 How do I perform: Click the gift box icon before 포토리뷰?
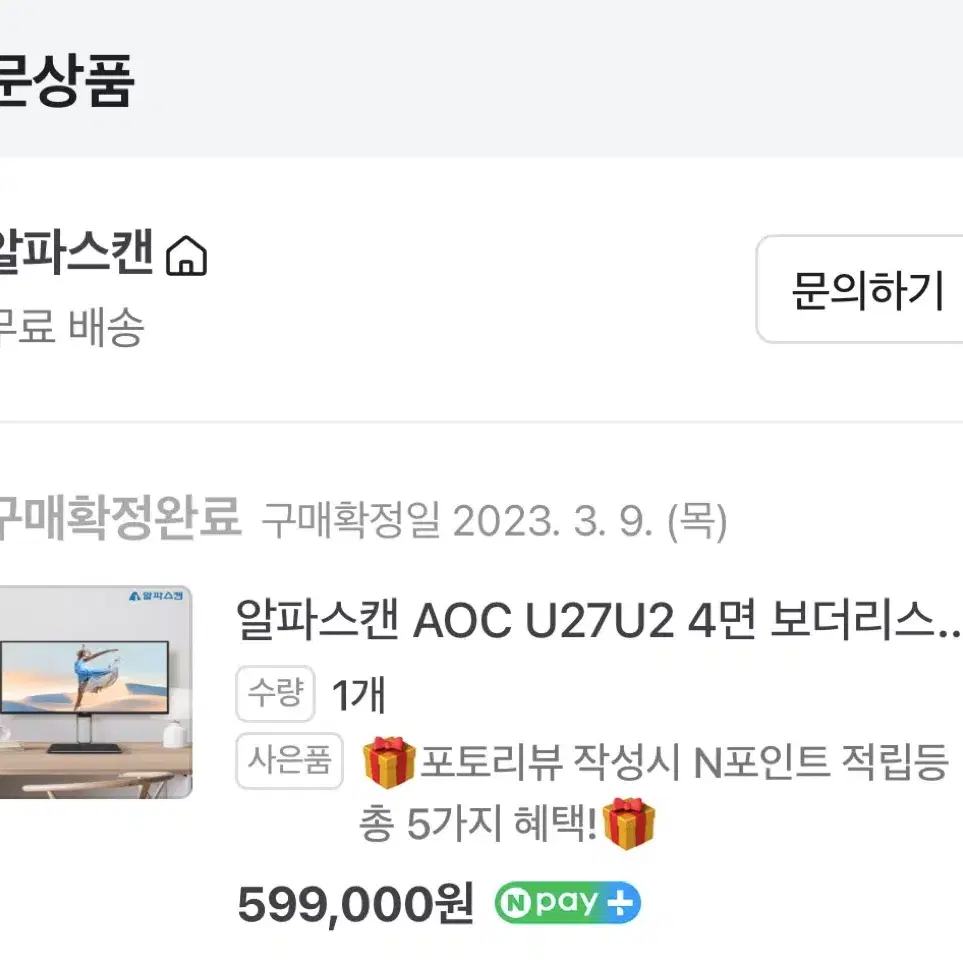pos(389,762)
